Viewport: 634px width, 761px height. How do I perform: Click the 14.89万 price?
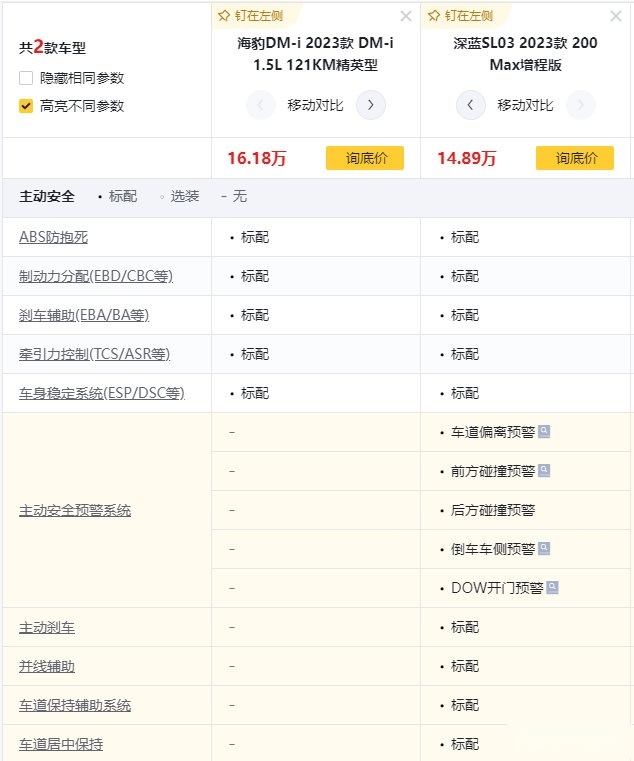[467, 158]
